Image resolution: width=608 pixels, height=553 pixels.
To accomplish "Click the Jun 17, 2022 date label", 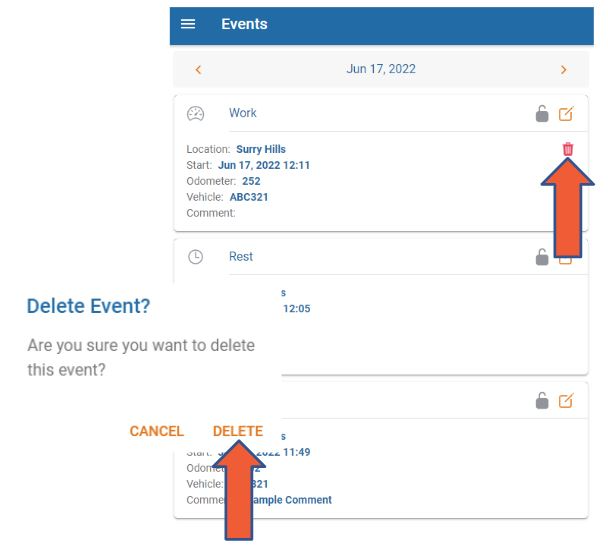I will (x=381, y=70).
